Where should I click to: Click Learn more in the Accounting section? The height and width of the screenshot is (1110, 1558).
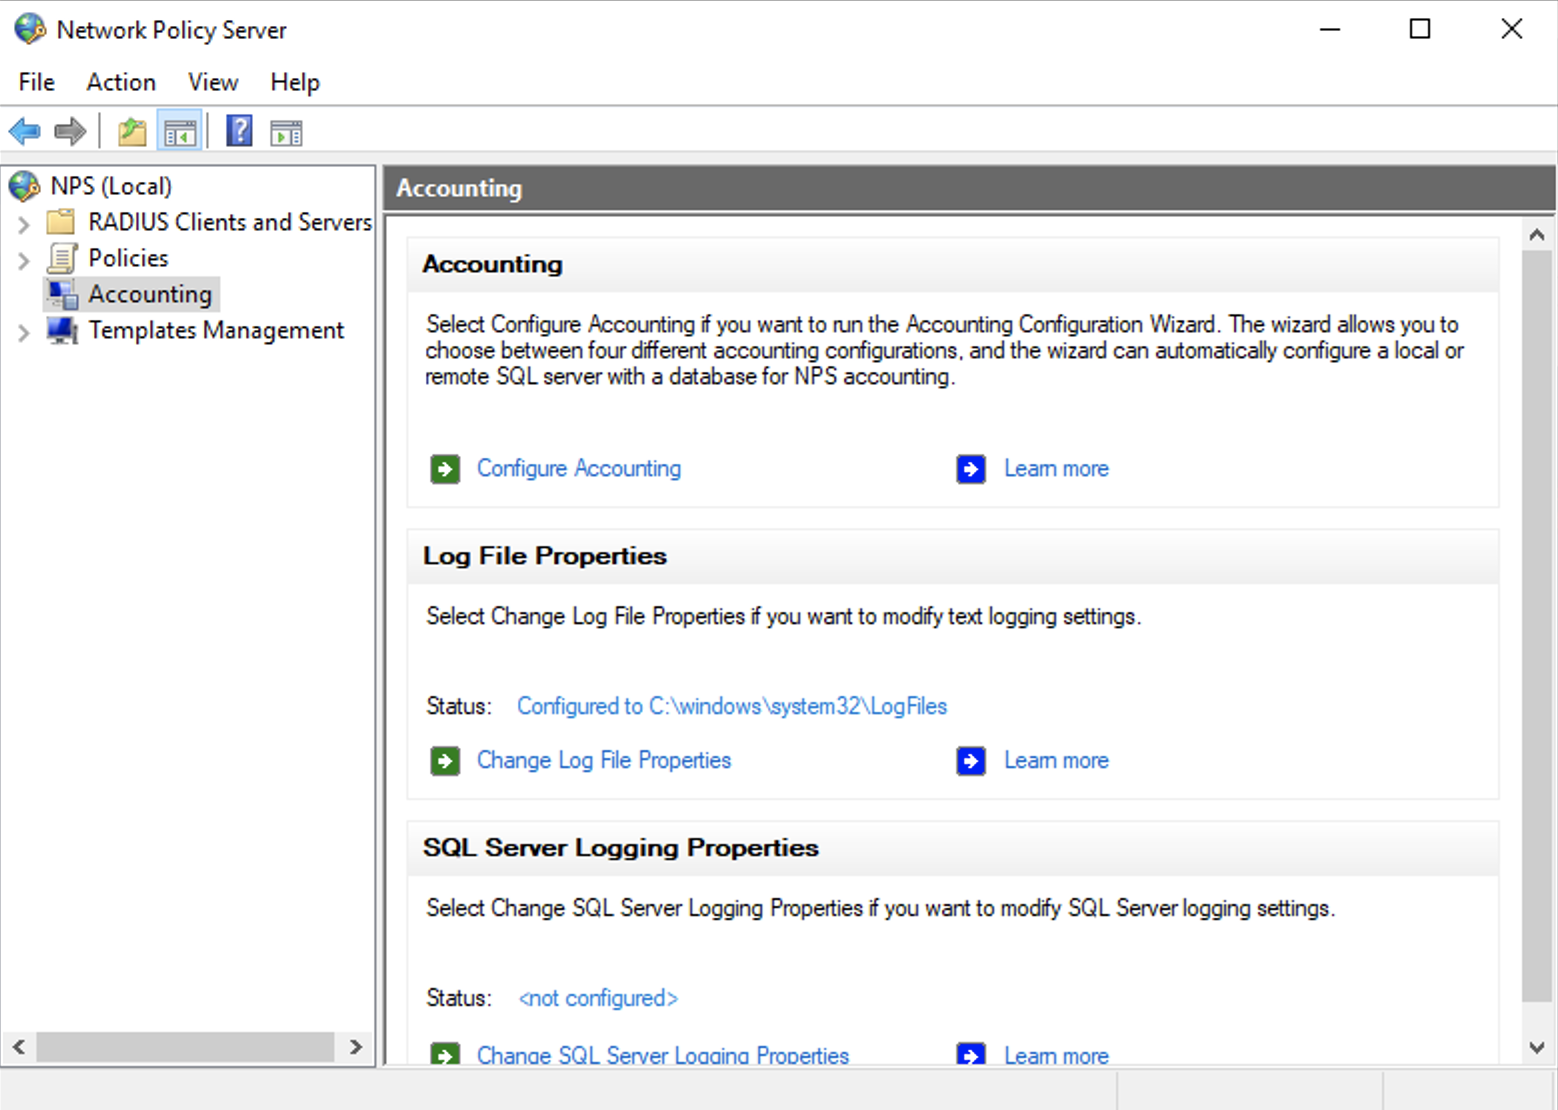(x=1056, y=468)
